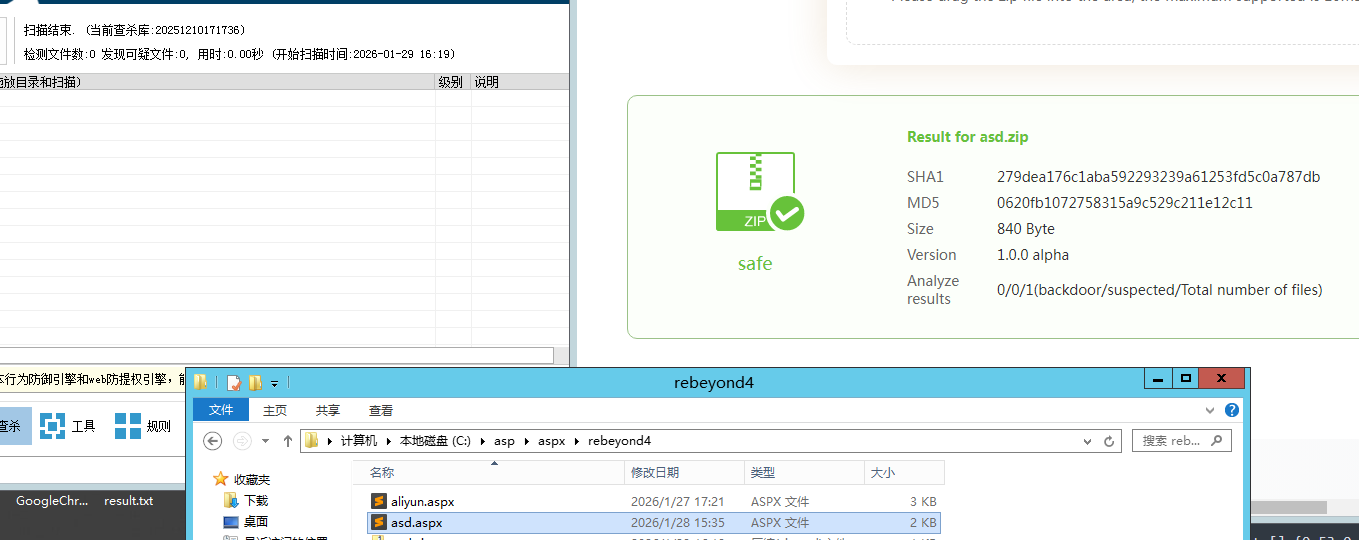Viewport: 1359px width, 540px height.
Task: Expand the ribbon with the chevron
Action: (1213, 410)
